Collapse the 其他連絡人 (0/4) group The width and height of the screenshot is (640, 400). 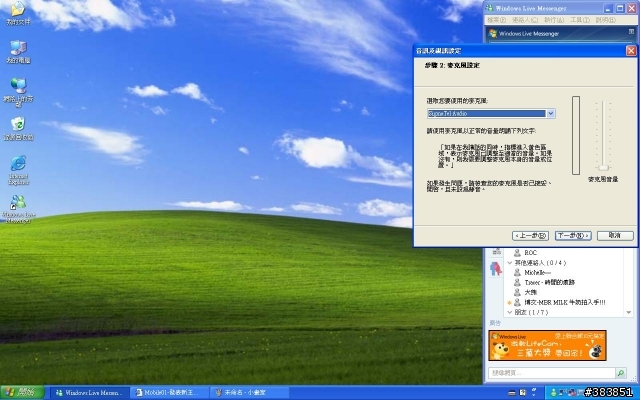click(x=509, y=263)
